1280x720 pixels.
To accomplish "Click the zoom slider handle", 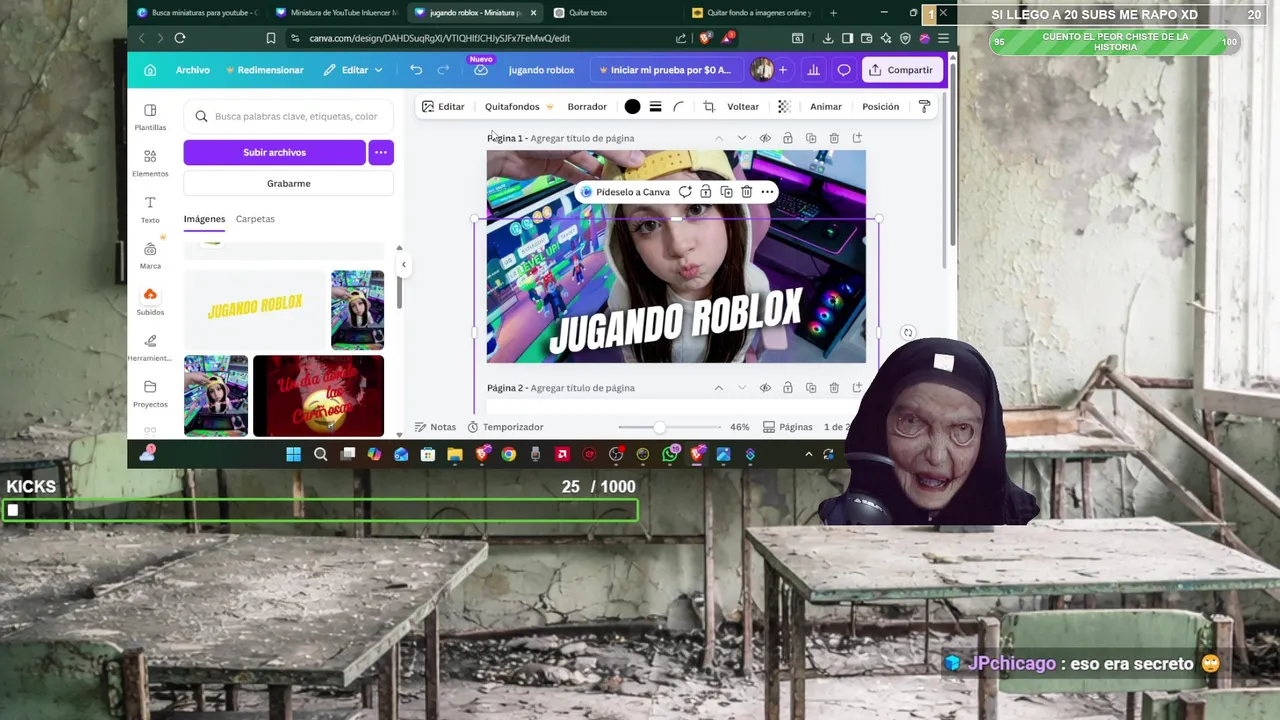I will click(659, 427).
